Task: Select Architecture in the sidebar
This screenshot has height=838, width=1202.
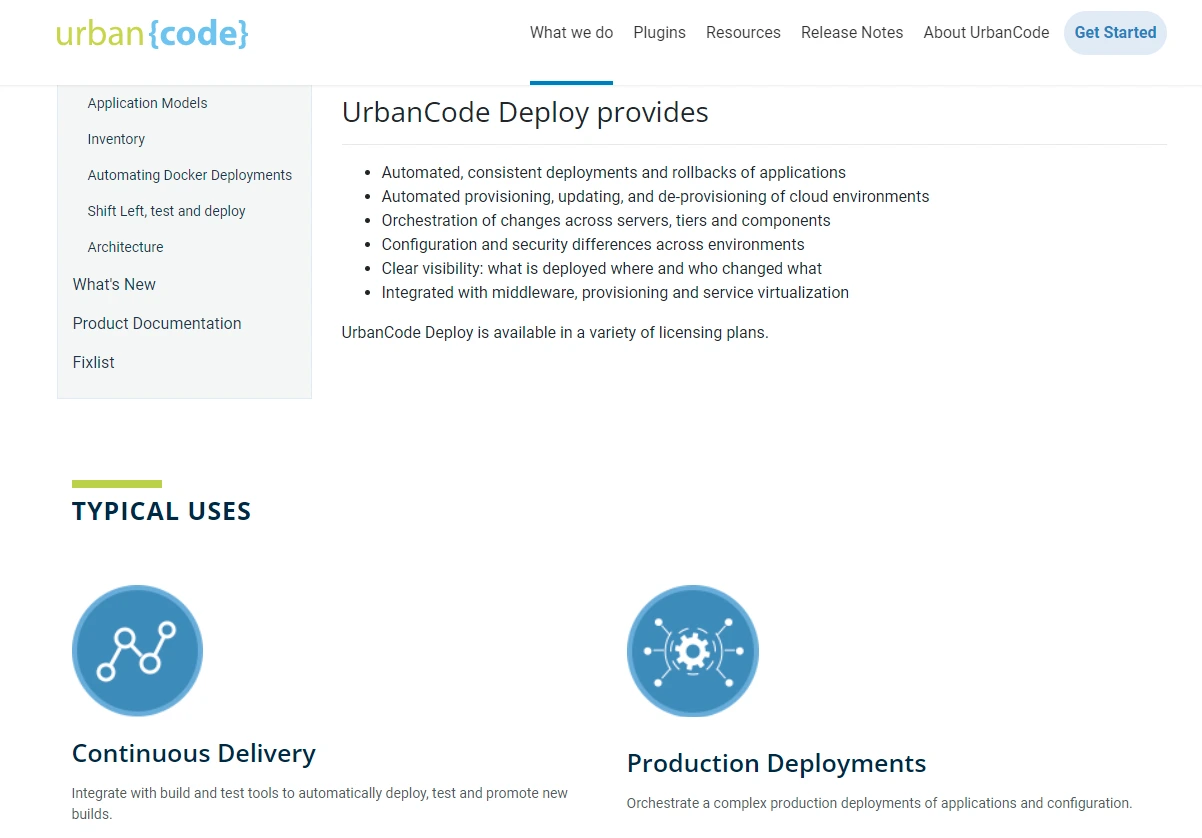Action: (125, 247)
